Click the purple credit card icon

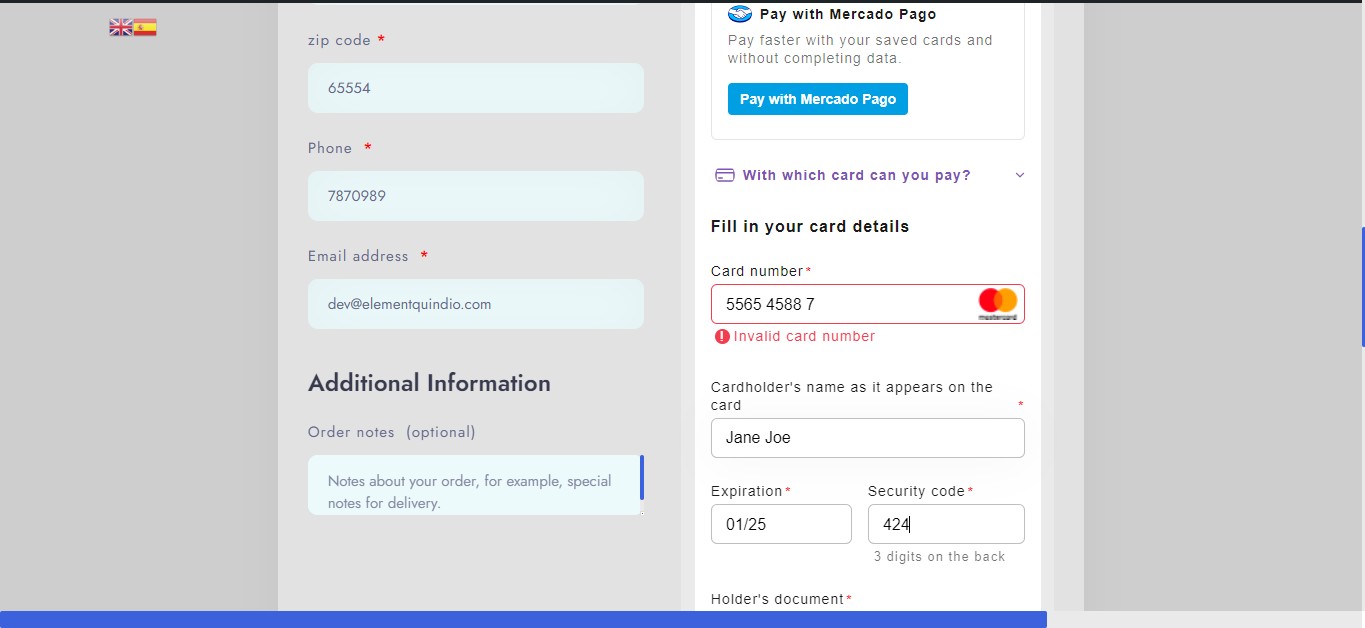724,174
